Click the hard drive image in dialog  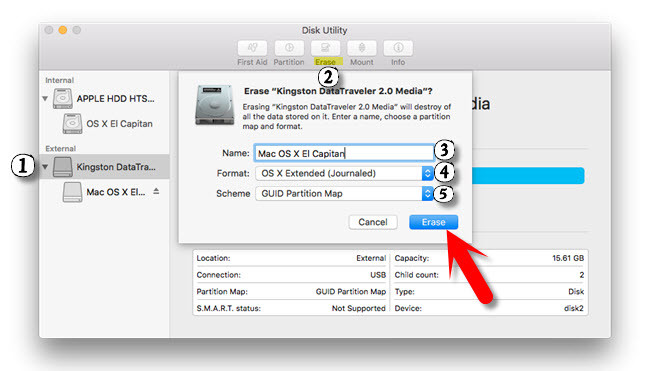point(214,105)
